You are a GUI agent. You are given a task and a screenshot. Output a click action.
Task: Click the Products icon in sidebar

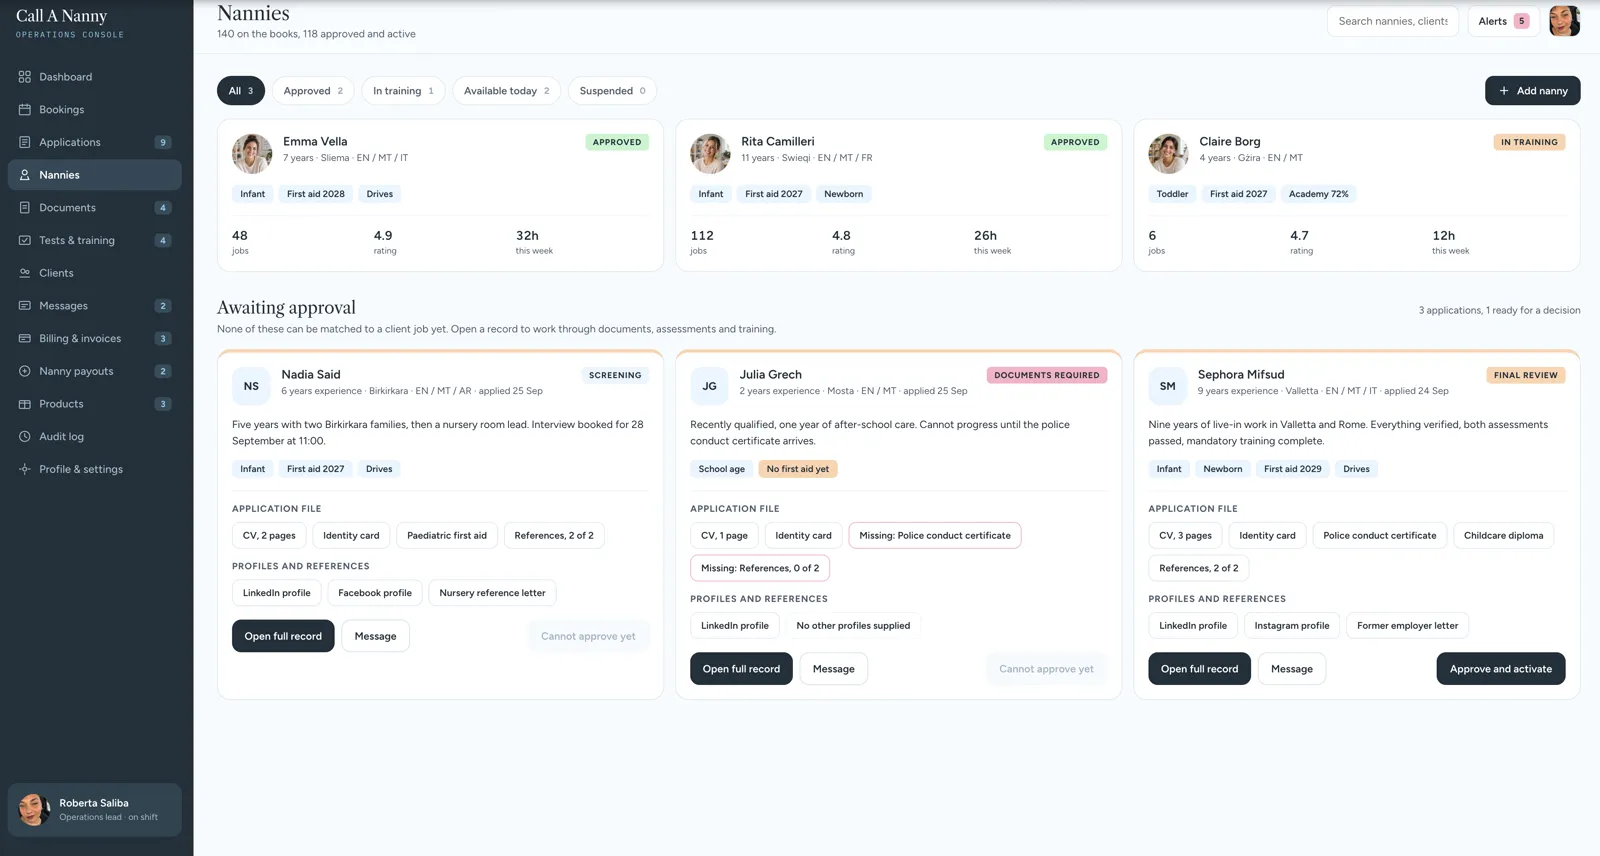pyautogui.click(x=25, y=404)
